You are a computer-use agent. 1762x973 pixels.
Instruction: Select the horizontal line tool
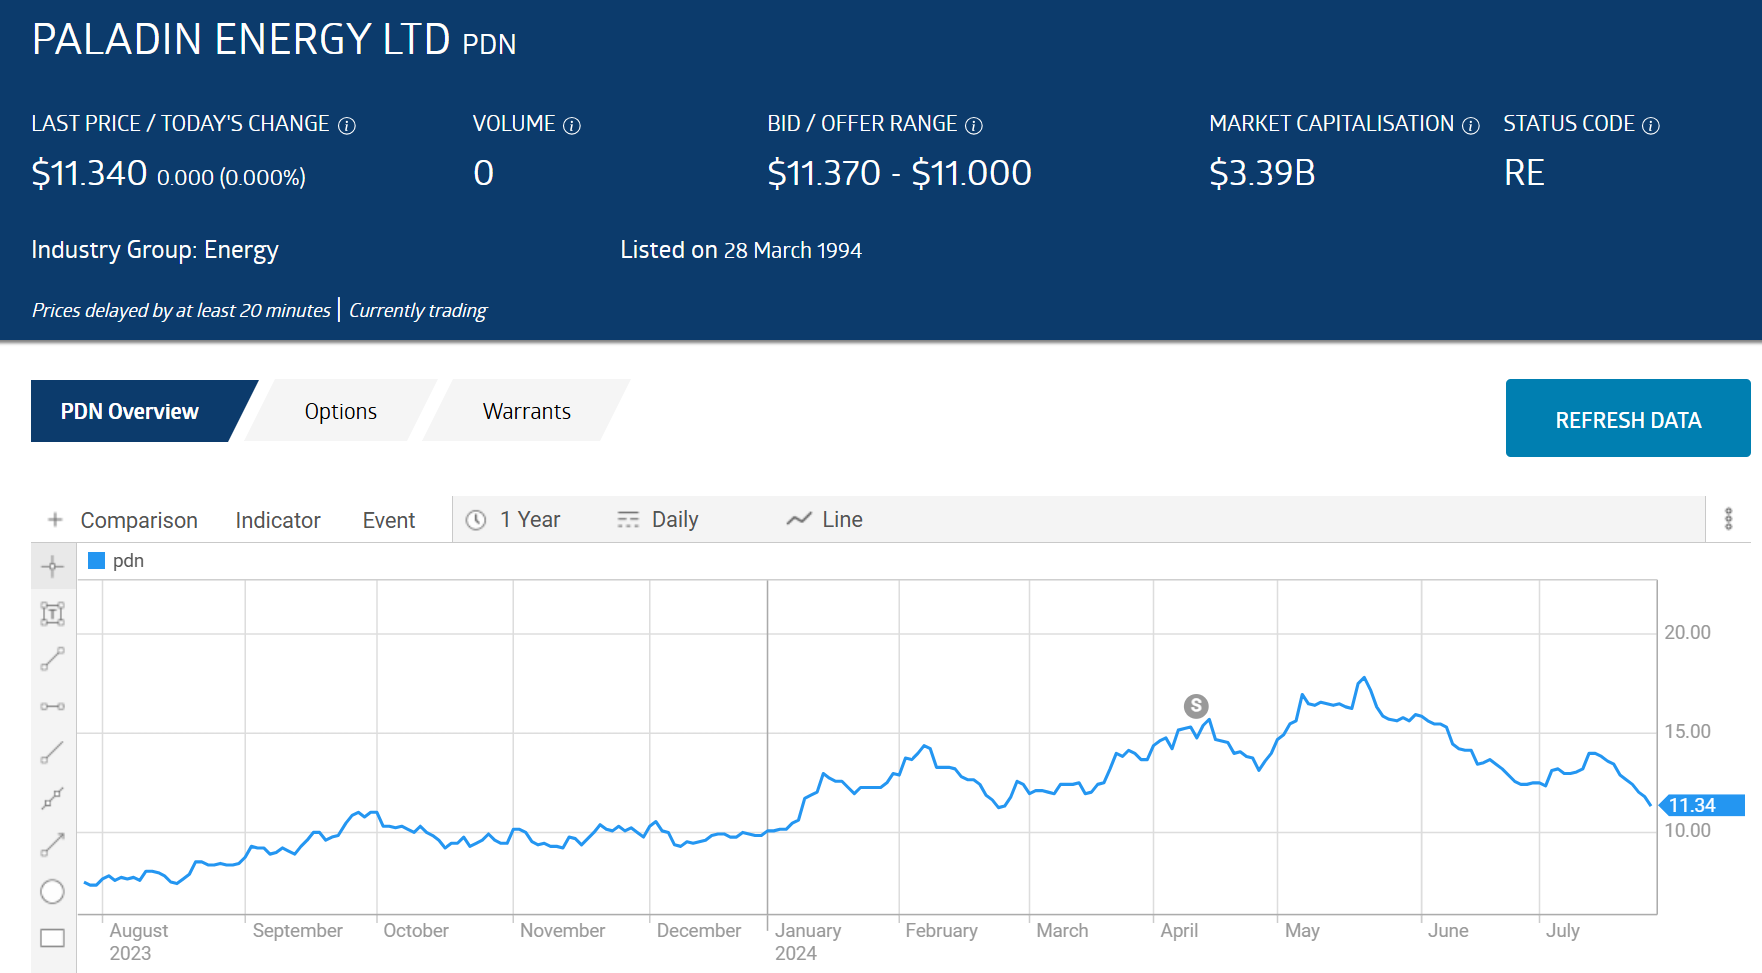tap(52, 706)
